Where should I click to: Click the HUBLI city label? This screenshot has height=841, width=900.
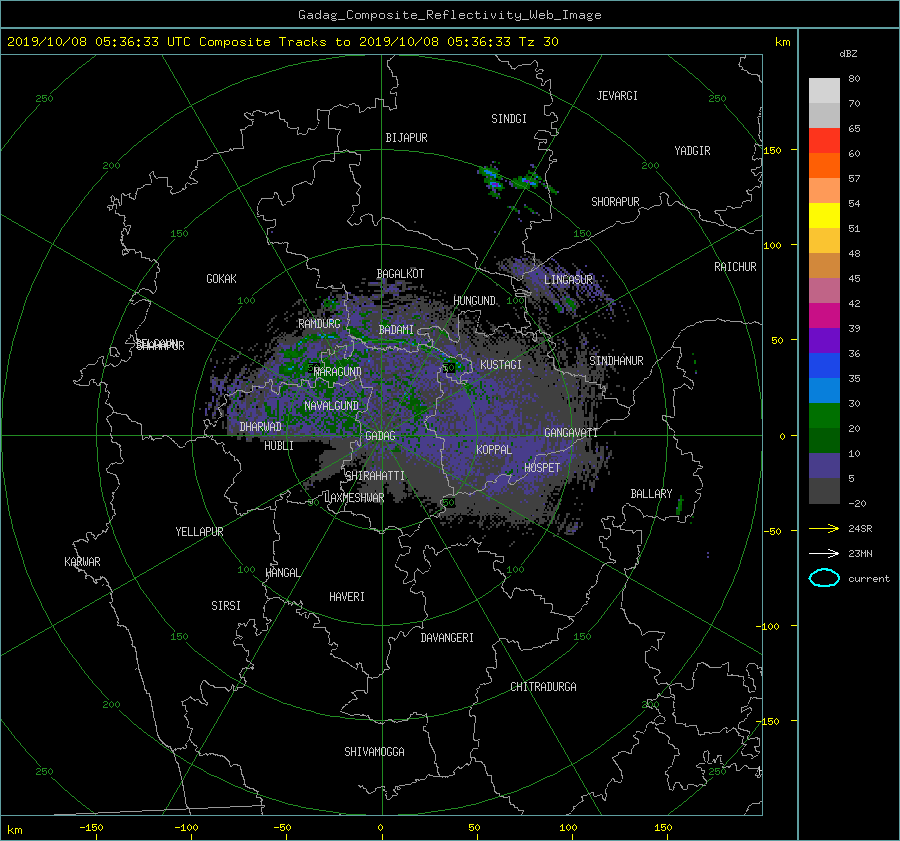(279, 446)
